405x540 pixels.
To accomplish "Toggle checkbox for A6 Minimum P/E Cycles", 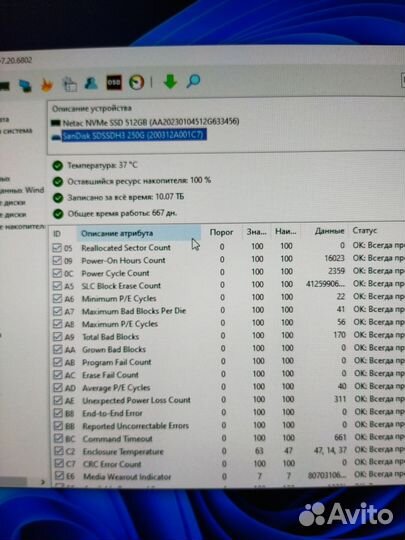I will tap(58, 299).
